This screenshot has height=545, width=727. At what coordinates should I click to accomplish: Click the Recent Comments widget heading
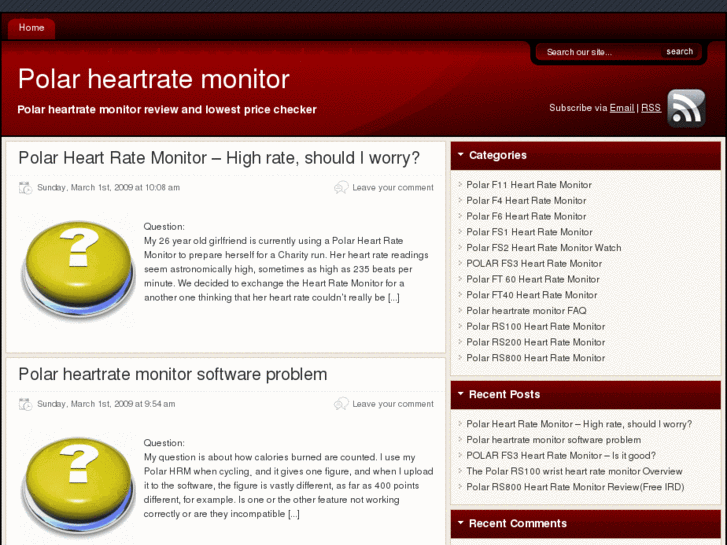(518, 524)
